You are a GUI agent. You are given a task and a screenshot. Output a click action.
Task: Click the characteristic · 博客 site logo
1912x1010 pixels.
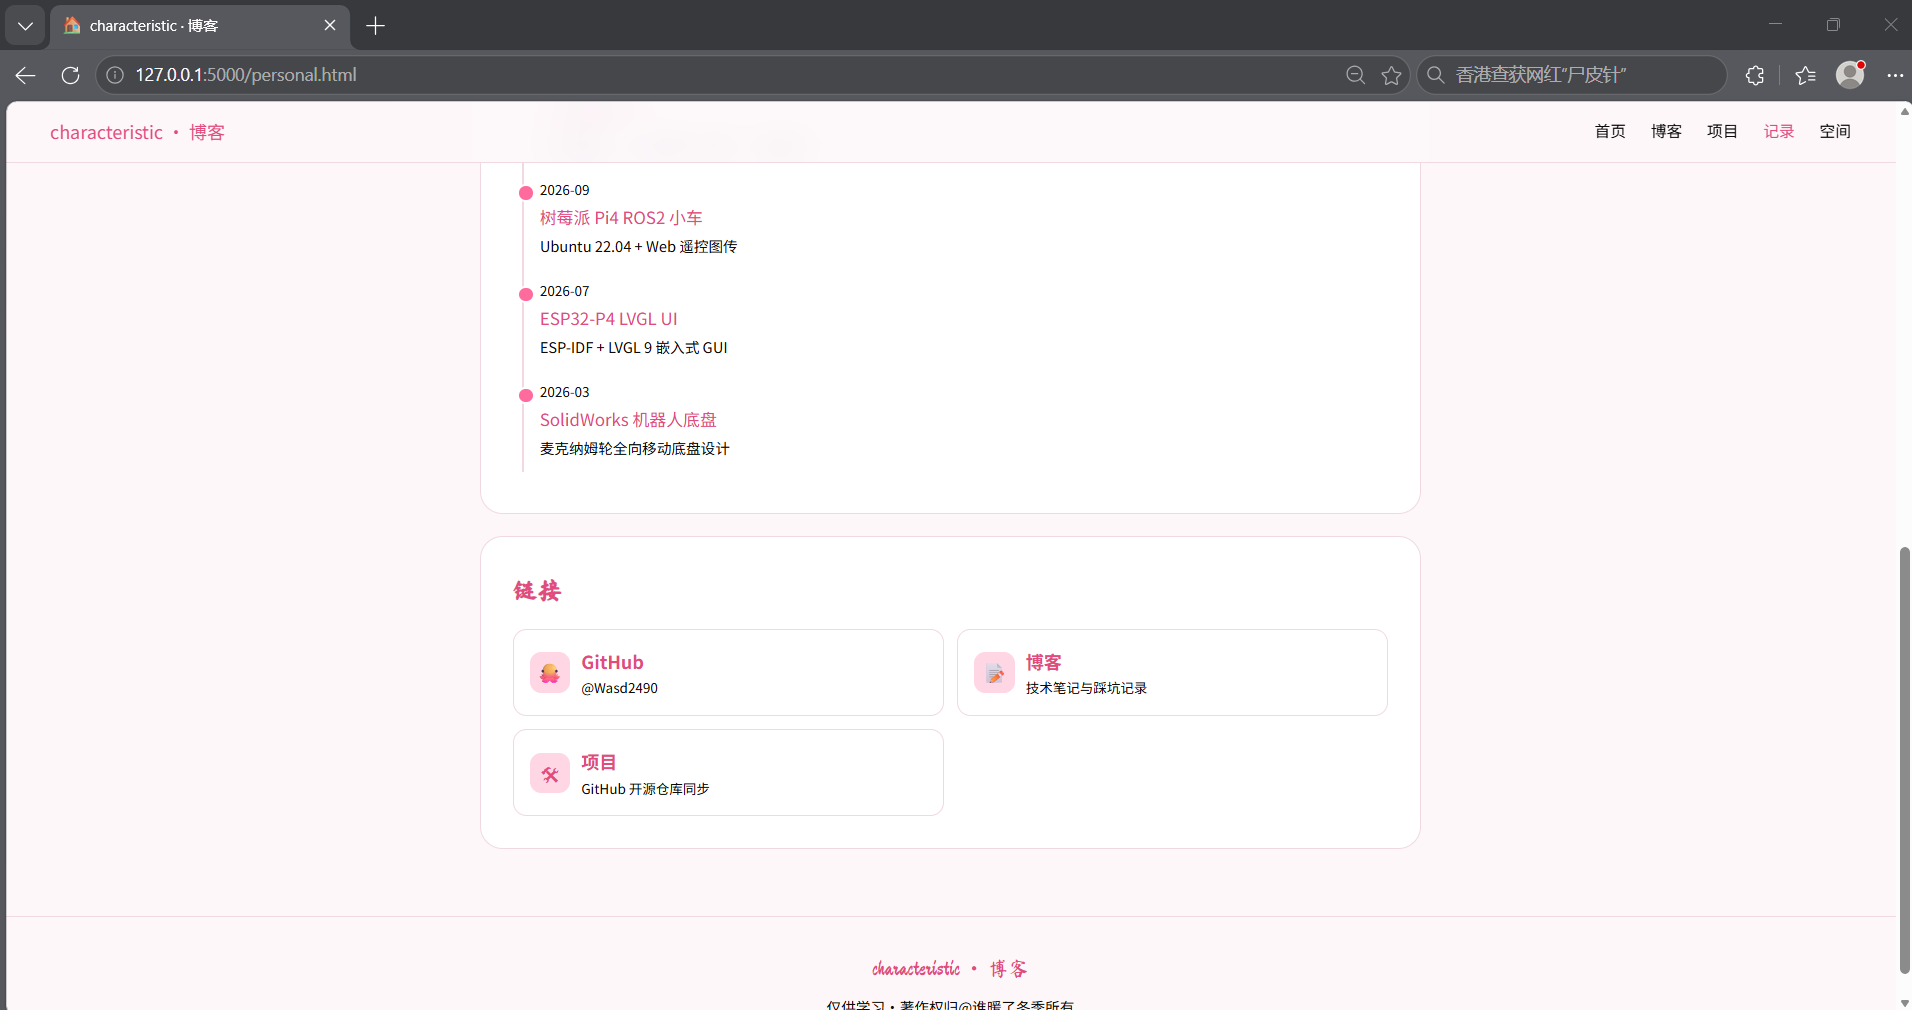click(x=137, y=132)
